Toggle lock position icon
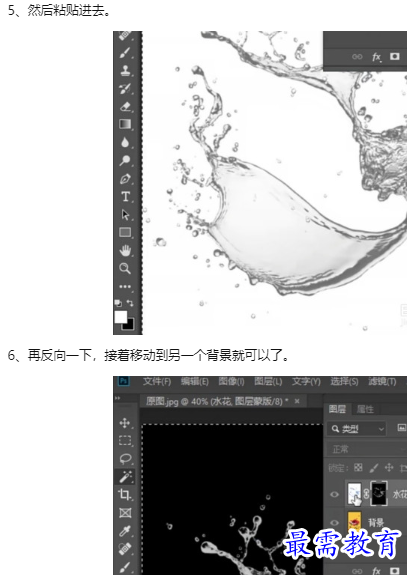This screenshot has height=575, width=407. click(x=389, y=468)
